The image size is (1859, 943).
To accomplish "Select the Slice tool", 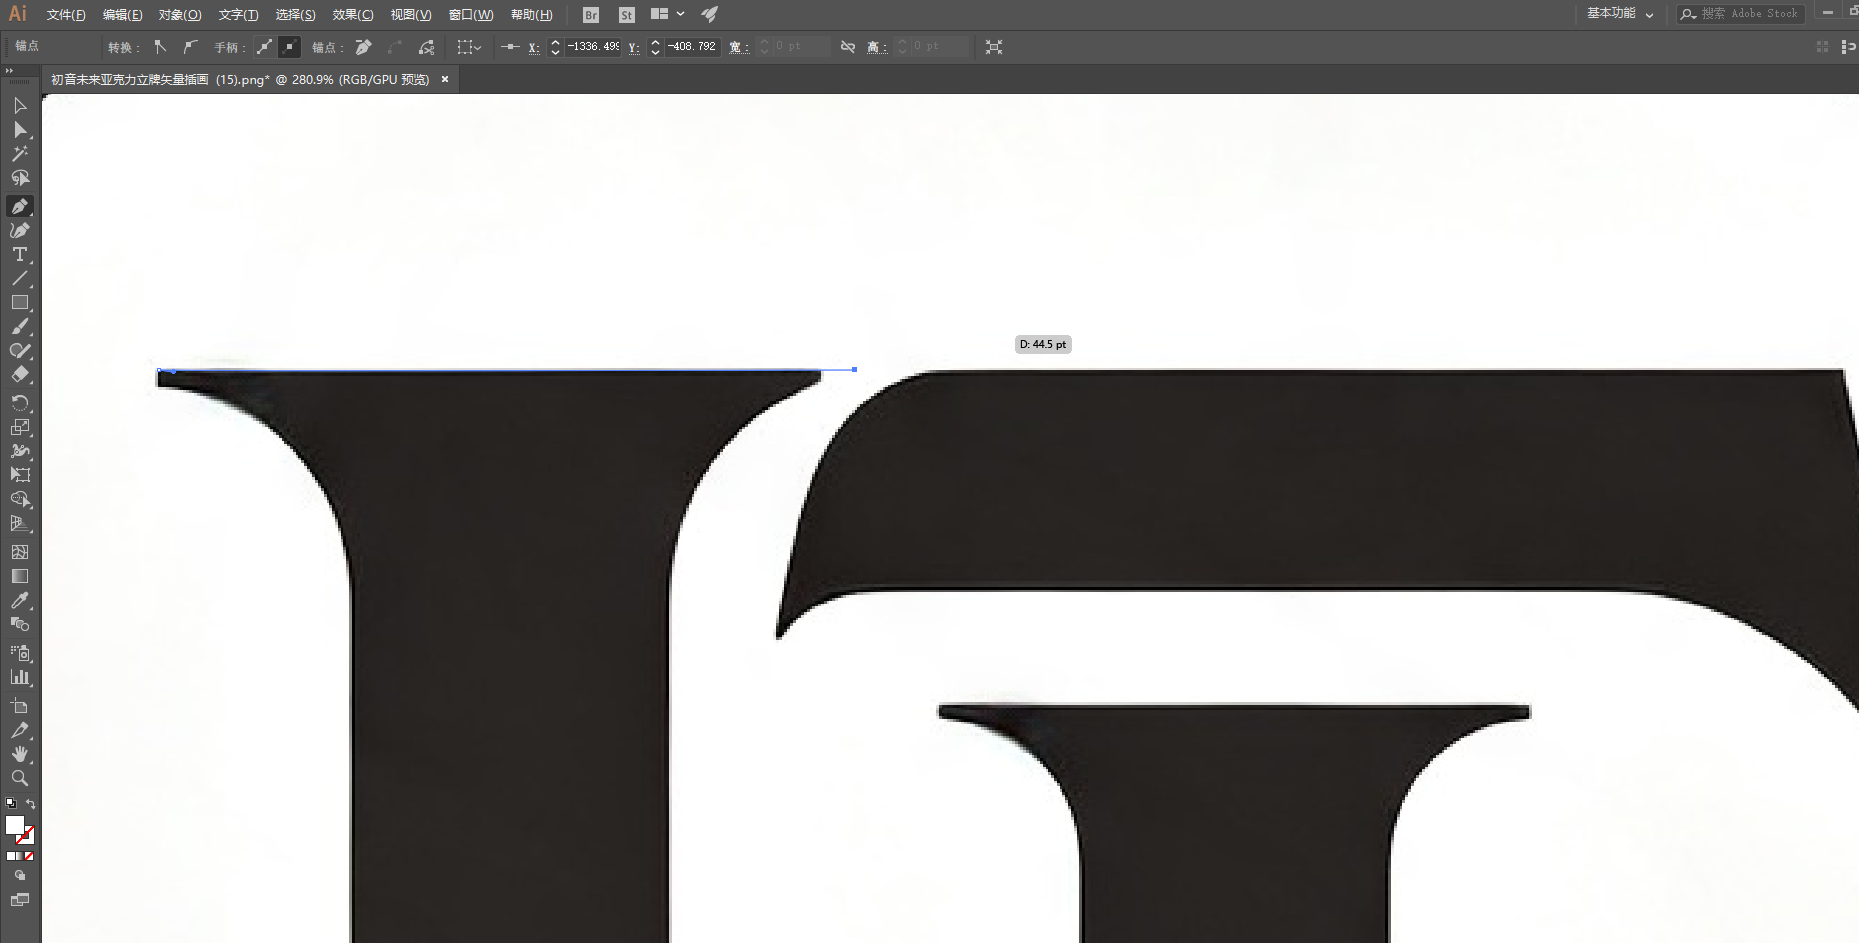I will (20, 730).
